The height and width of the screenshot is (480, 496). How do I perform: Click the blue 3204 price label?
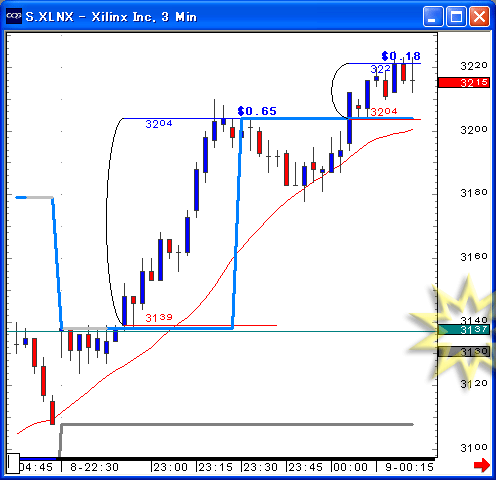tap(159, 124)
